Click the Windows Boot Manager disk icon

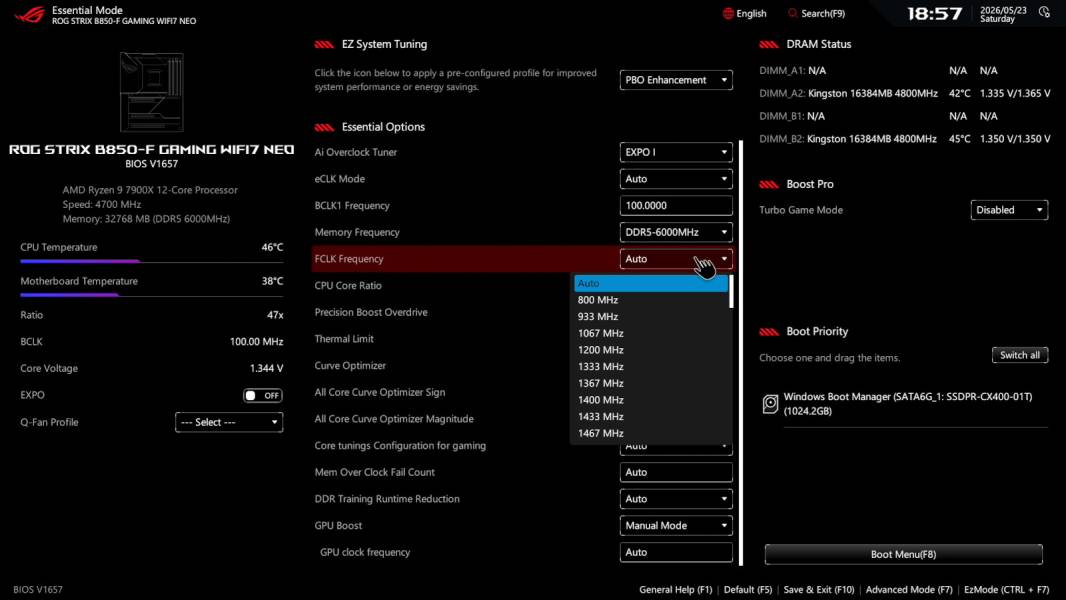[x=770, y=404]
